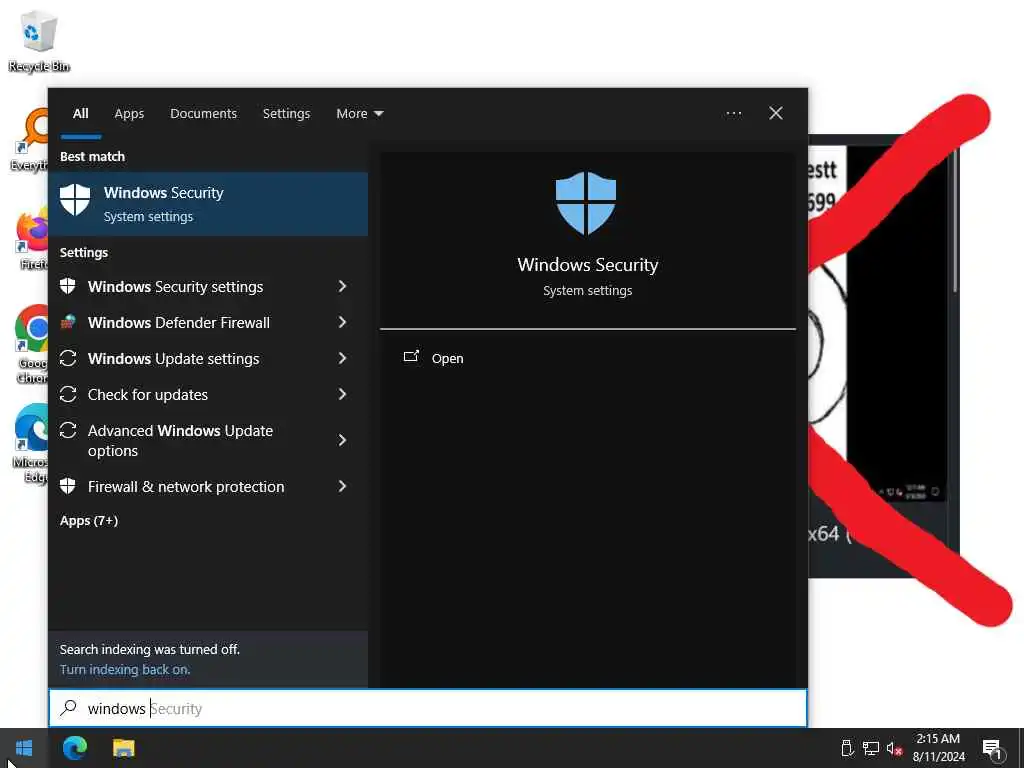Open Recycle Bin desktop icon

[x=39, y=40]
